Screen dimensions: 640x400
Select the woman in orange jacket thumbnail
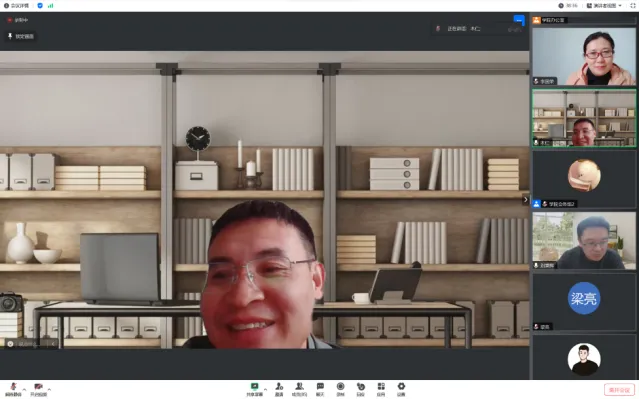click(x=584, y=56)
